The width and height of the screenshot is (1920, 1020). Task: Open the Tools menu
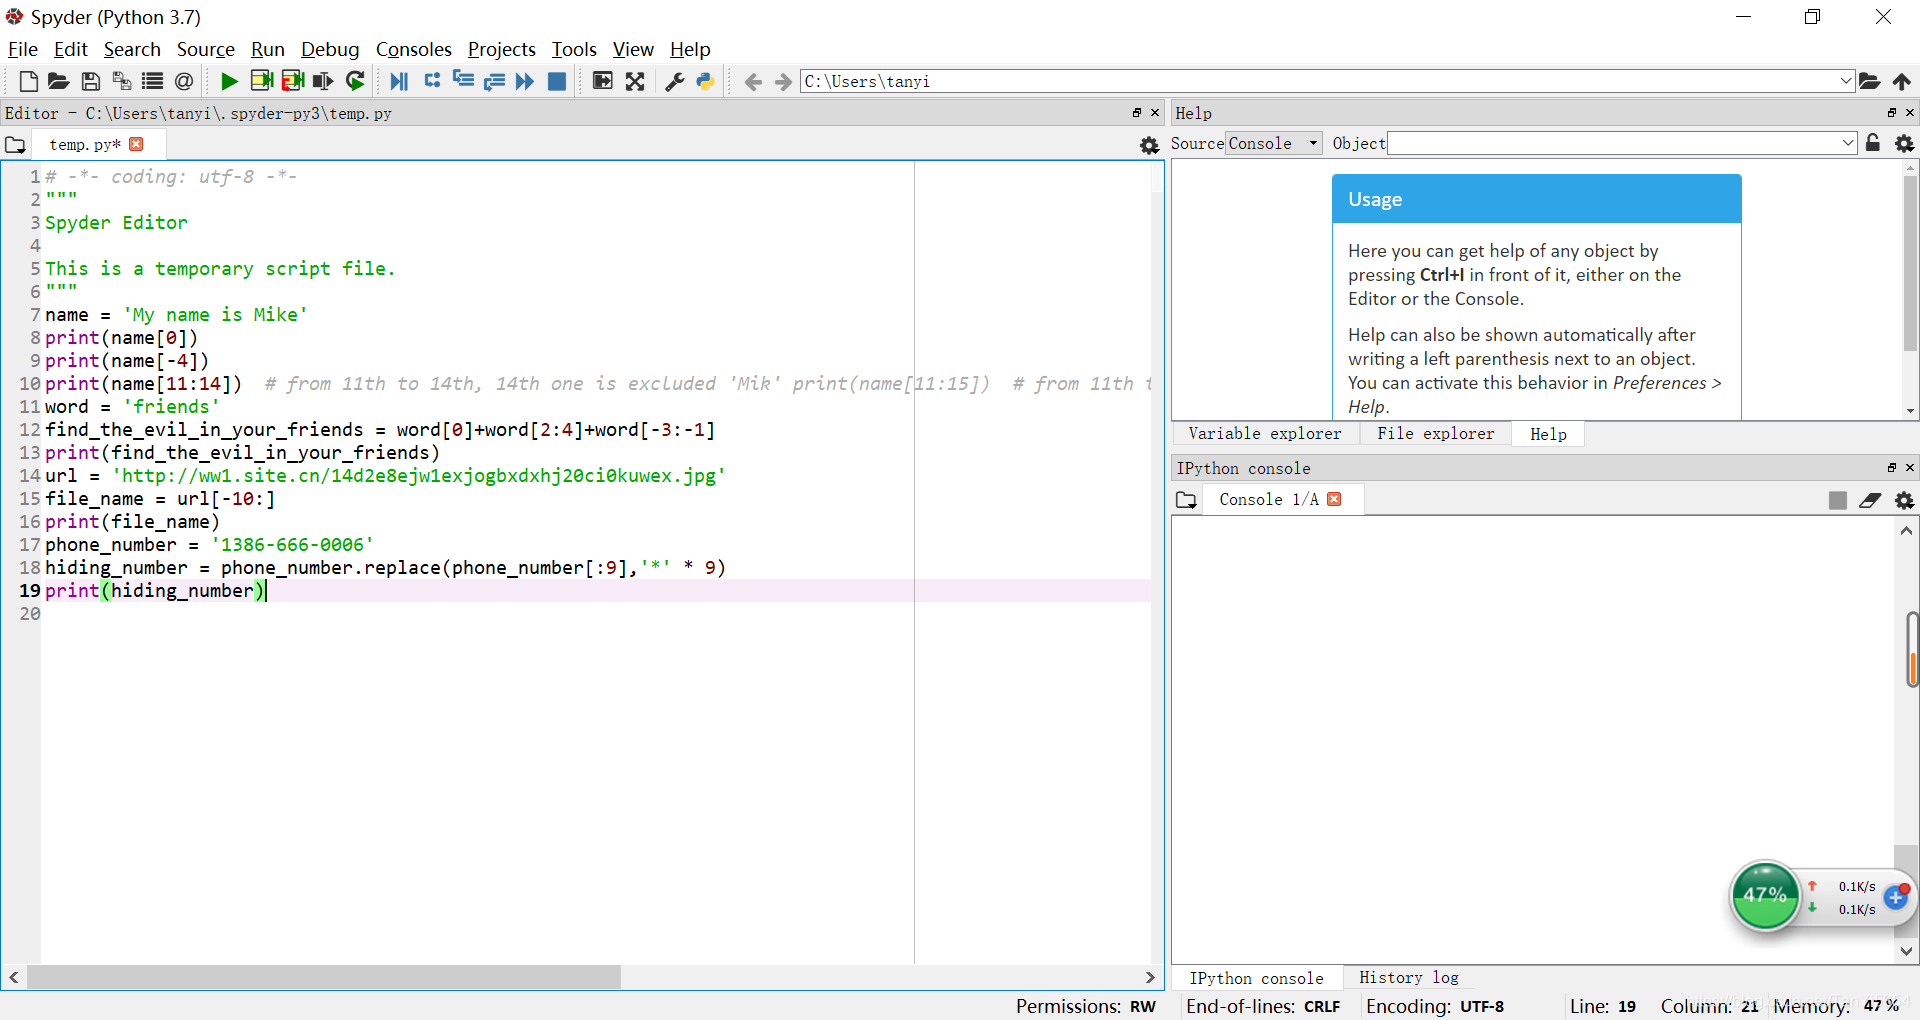573,49
